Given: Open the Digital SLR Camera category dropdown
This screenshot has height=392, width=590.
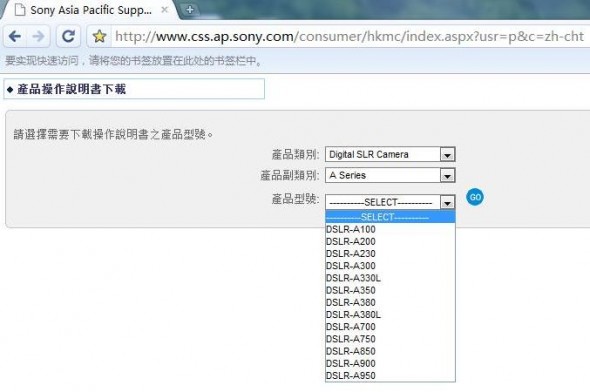Looking at the screenshot, I should tap(390, 155).
